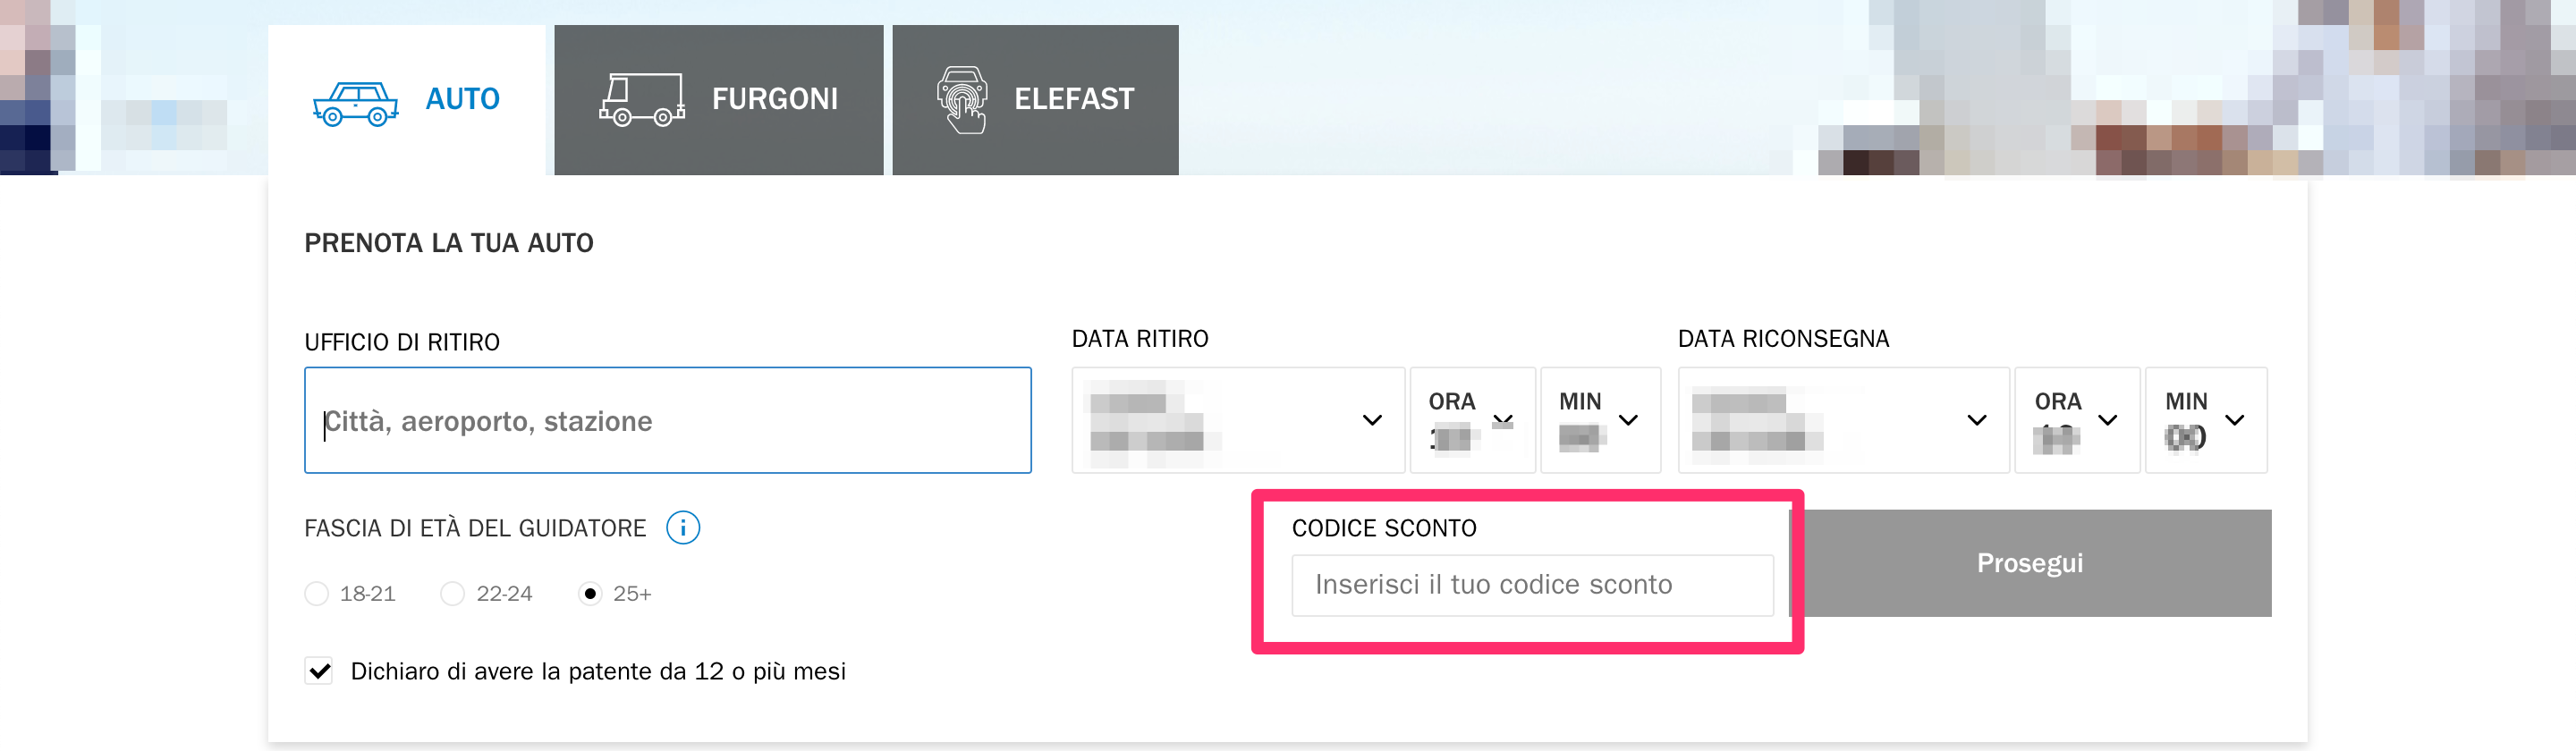
Task: Toggle the 12-month license declaration checkbox
Action: (319, 671)
